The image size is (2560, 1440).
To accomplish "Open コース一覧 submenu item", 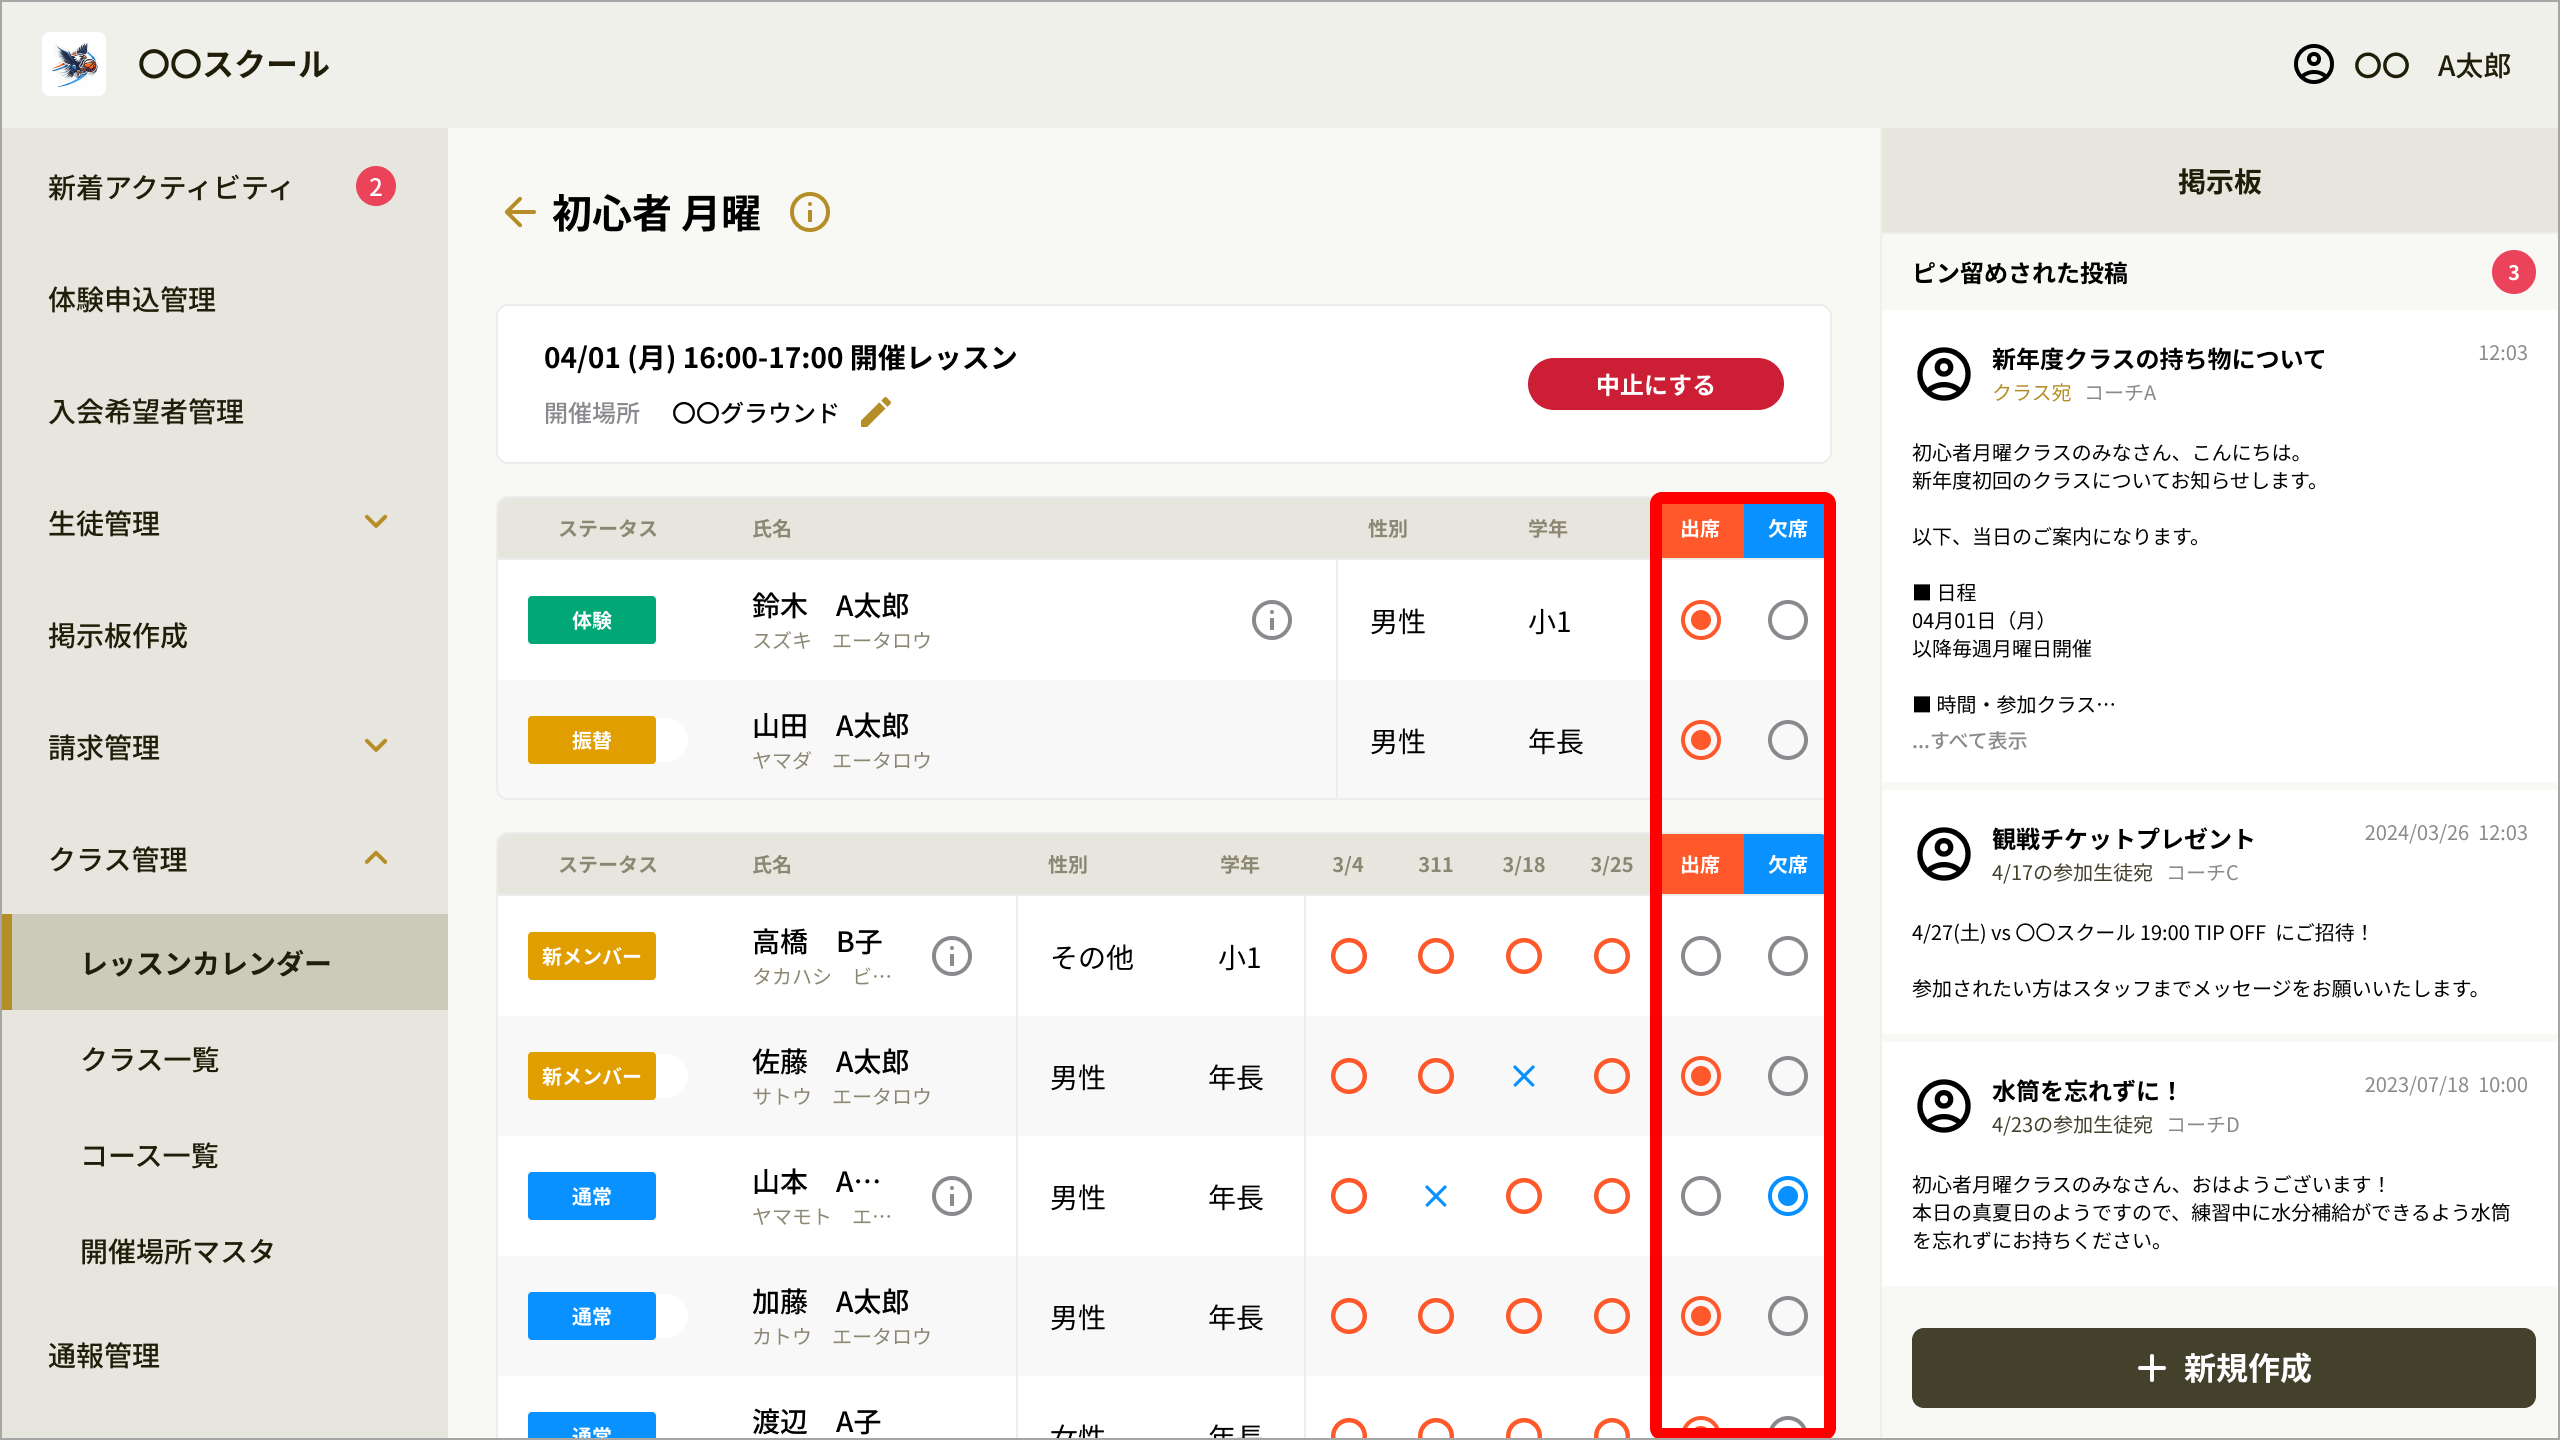I will click(150, 1155).
